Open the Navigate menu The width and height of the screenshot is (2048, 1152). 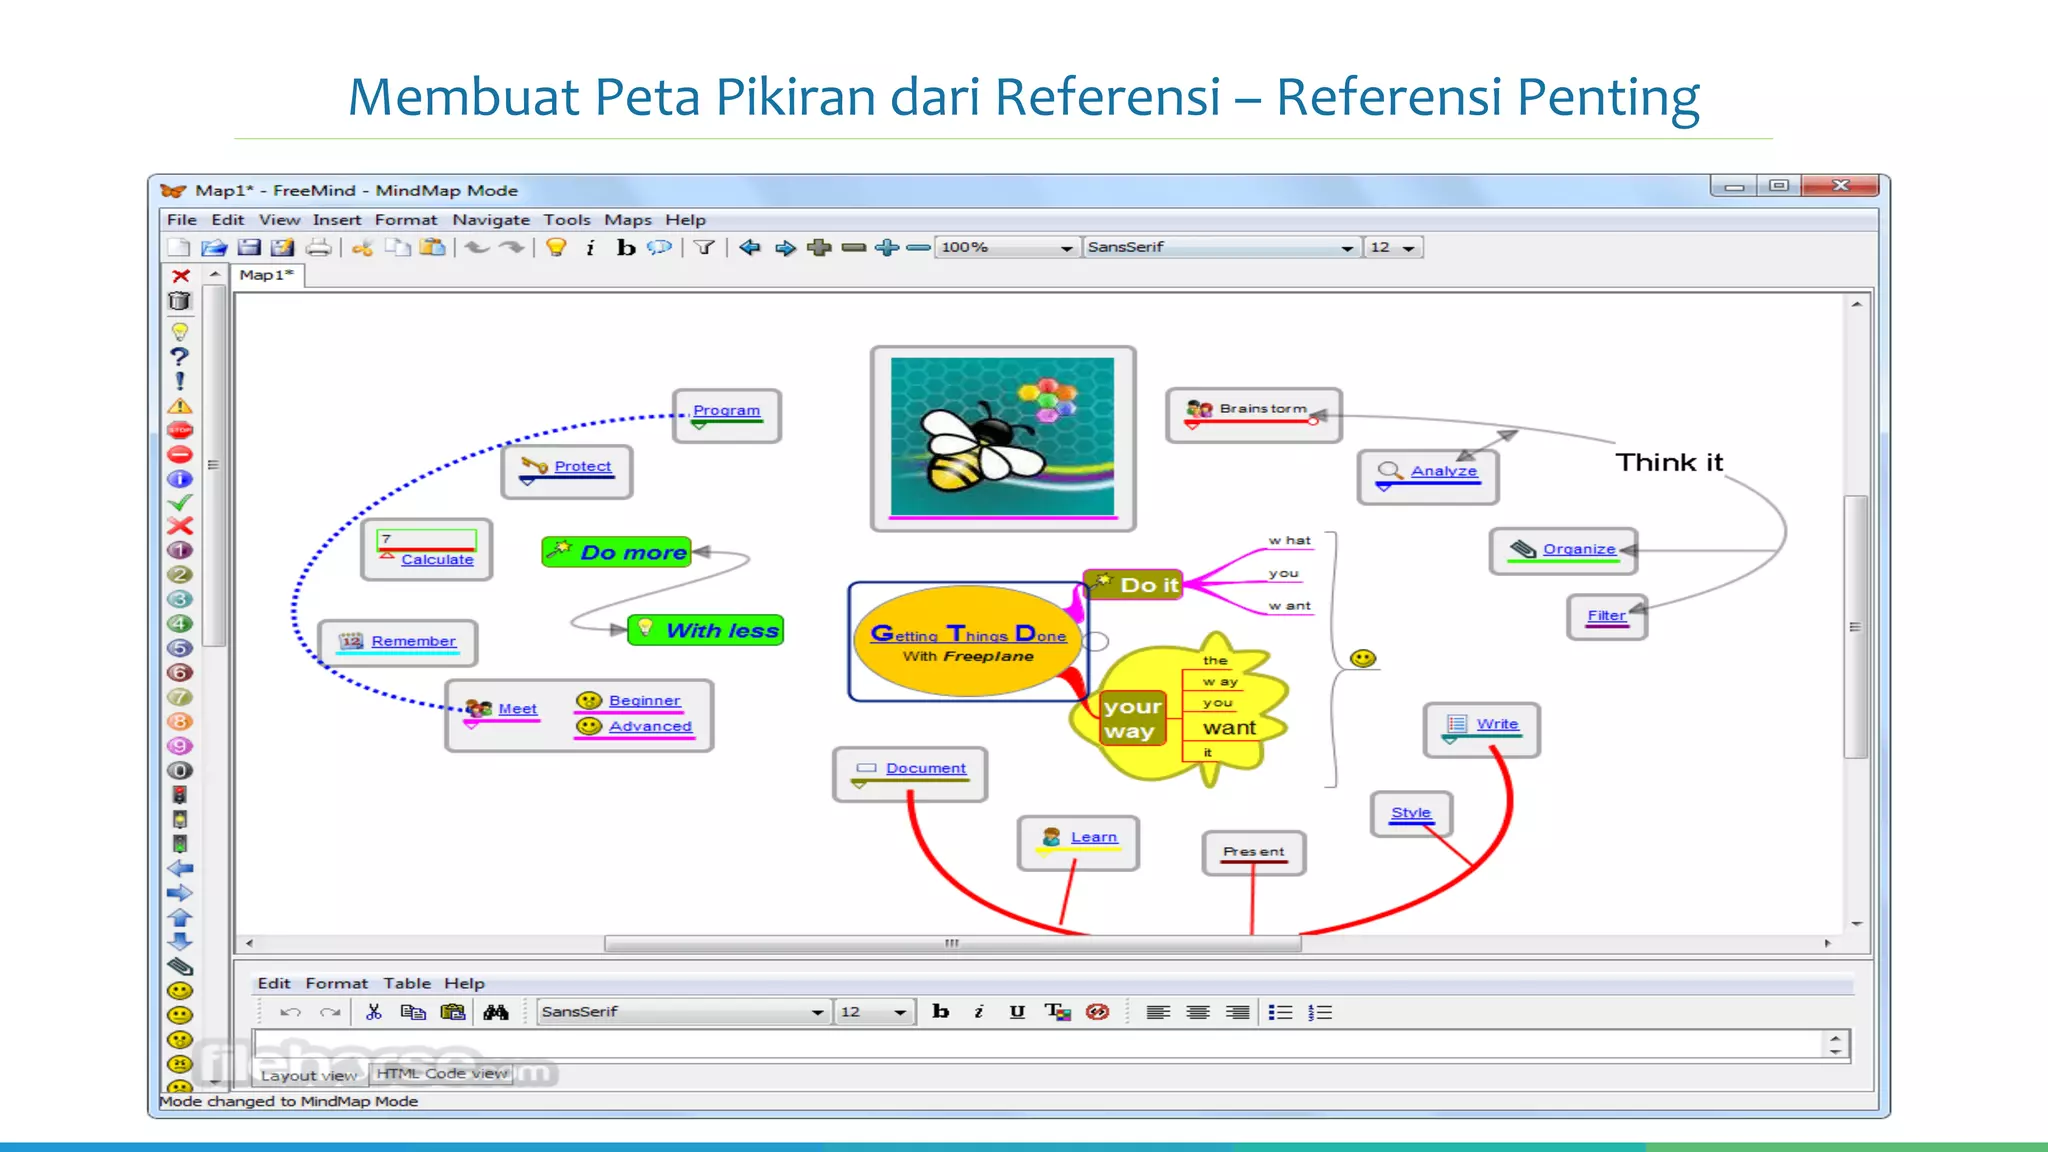coord(490,220)
